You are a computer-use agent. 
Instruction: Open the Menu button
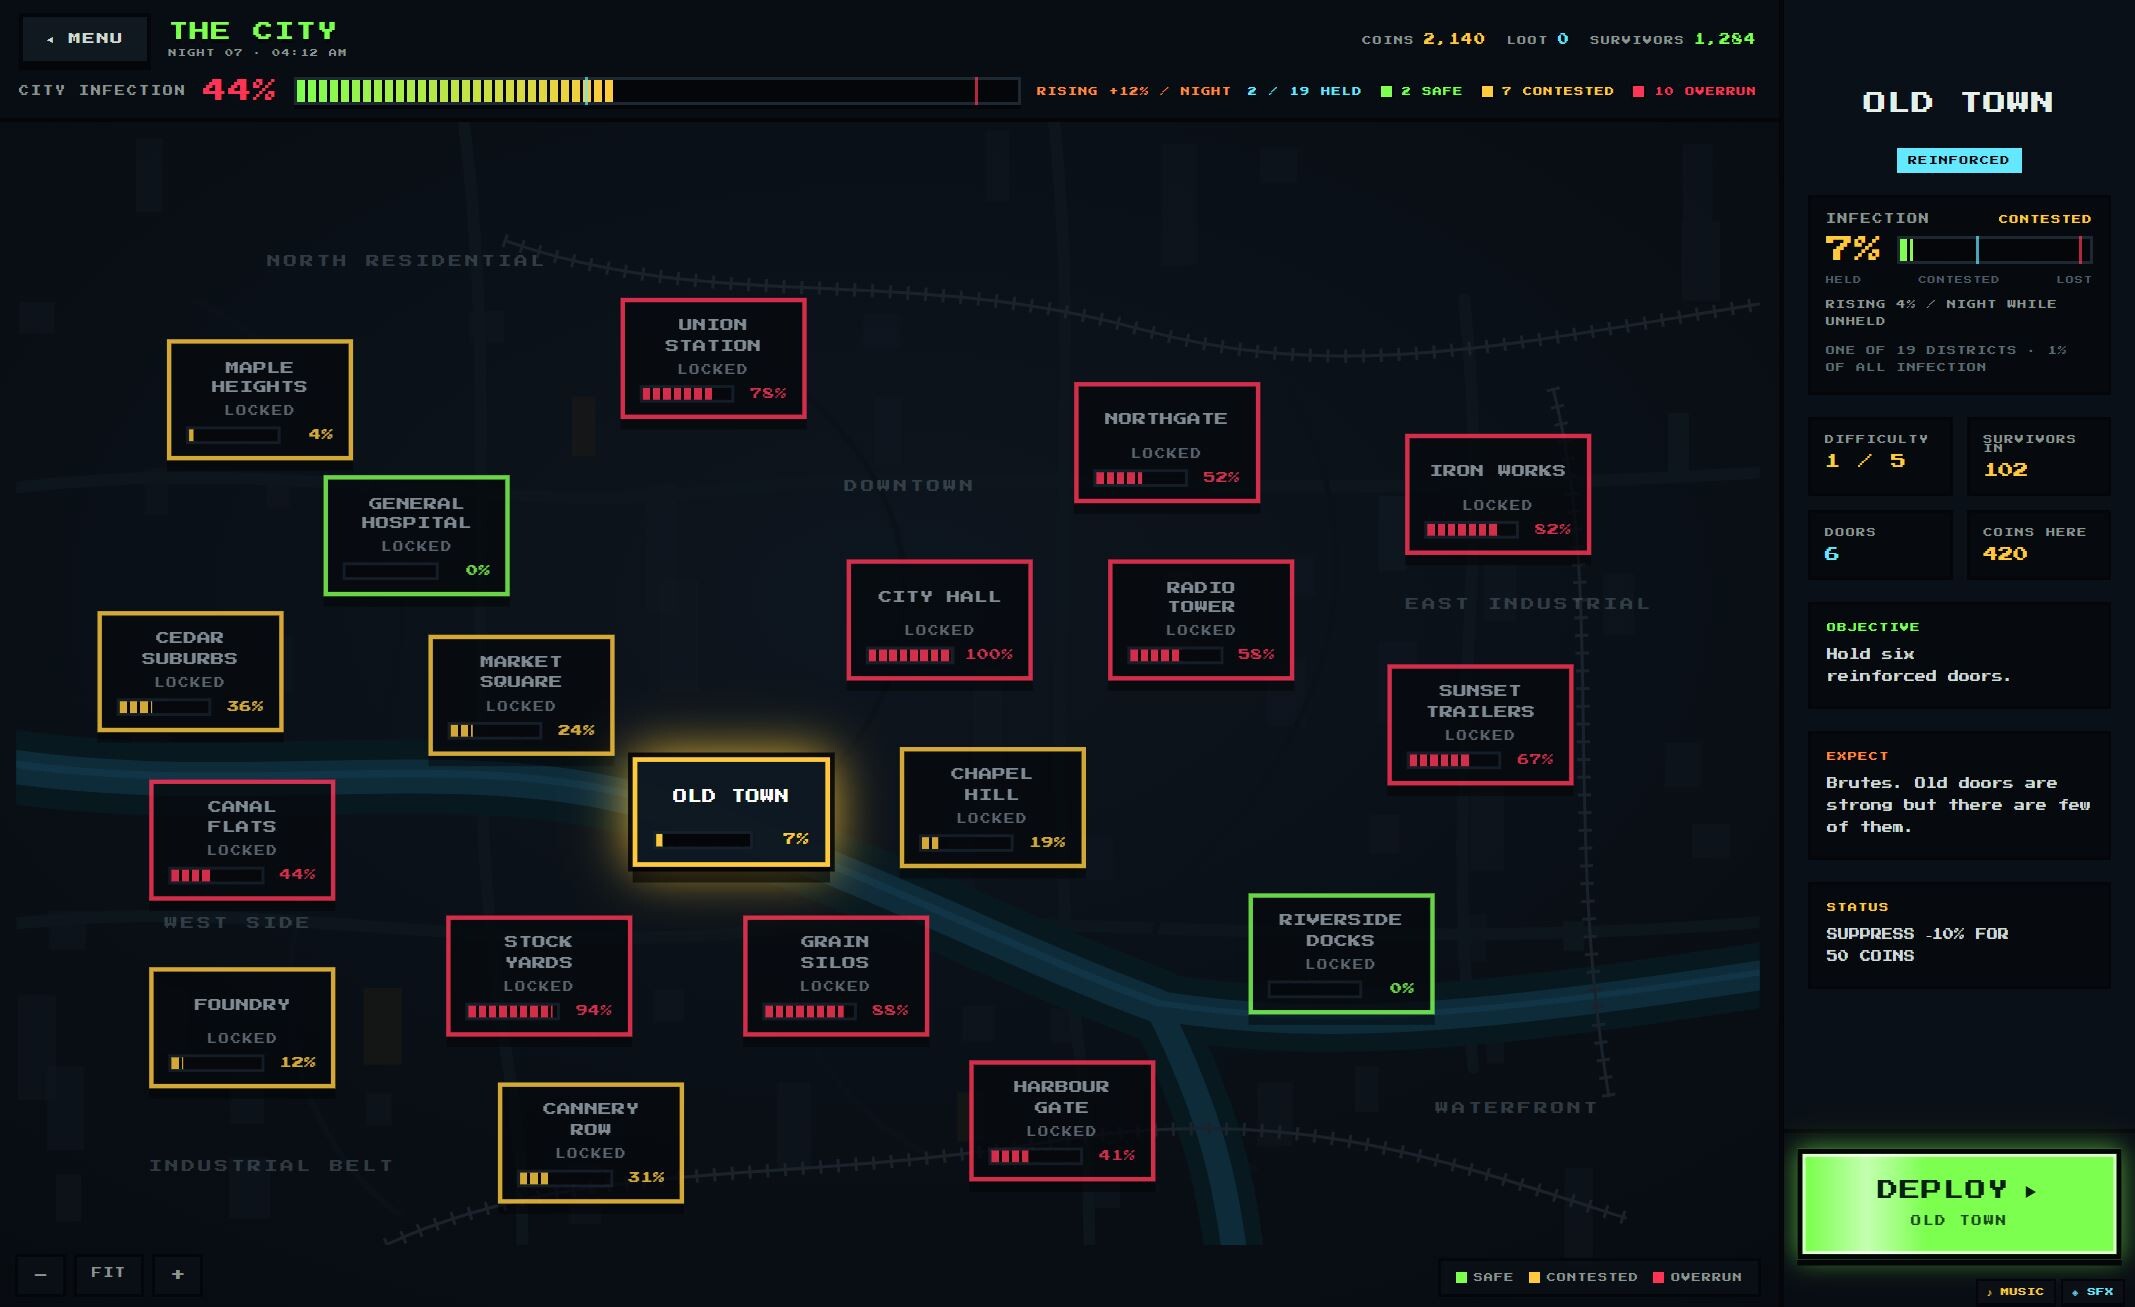pyautogui.click(x=85, y=38)
